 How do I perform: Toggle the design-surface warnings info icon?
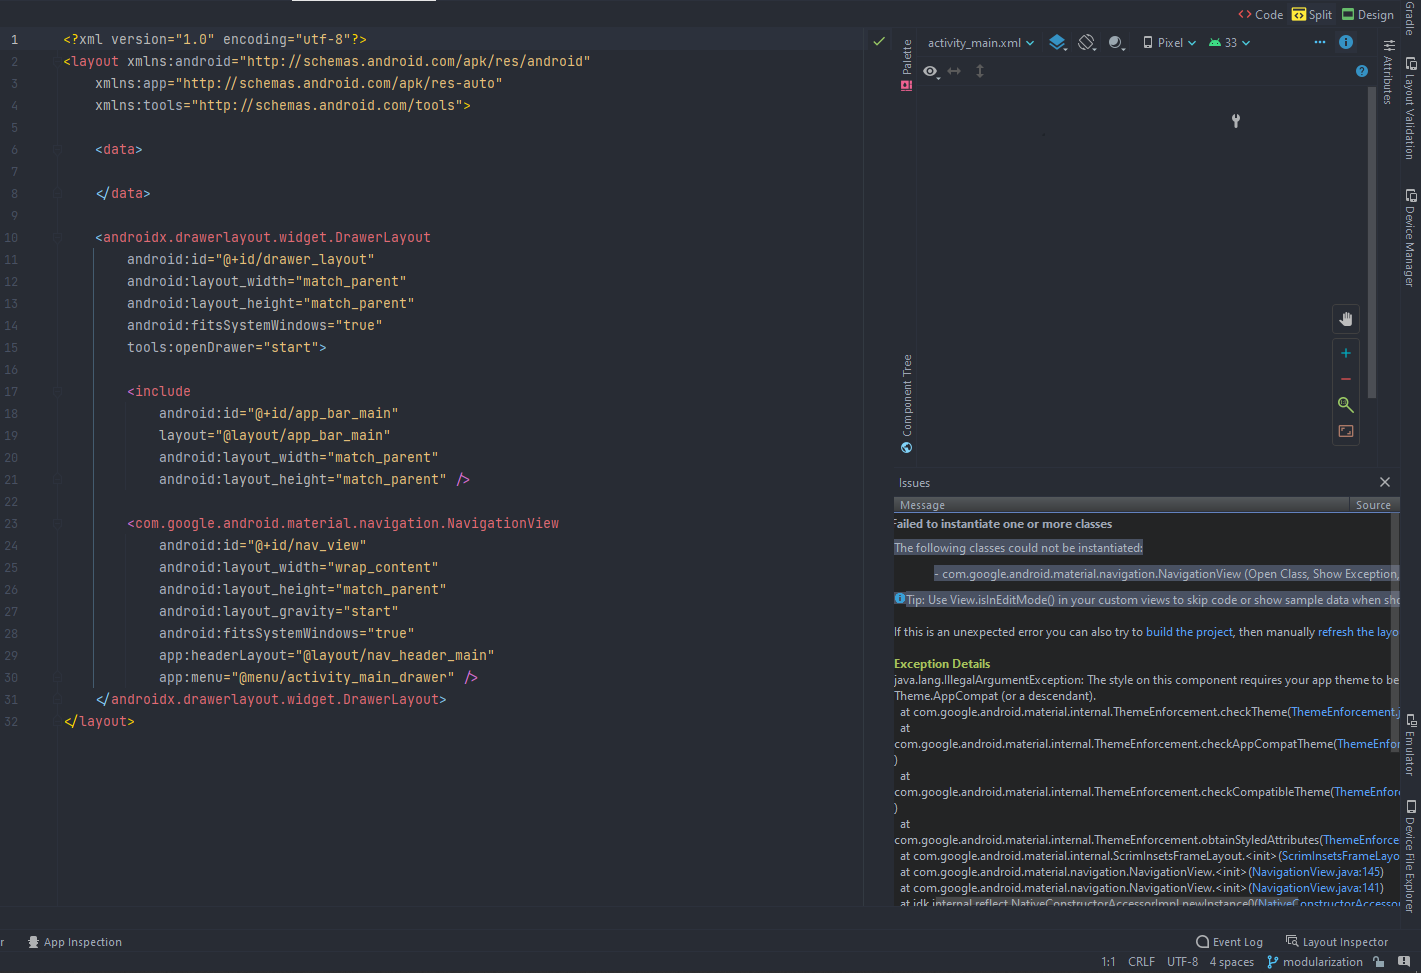tap(1345, 42)
